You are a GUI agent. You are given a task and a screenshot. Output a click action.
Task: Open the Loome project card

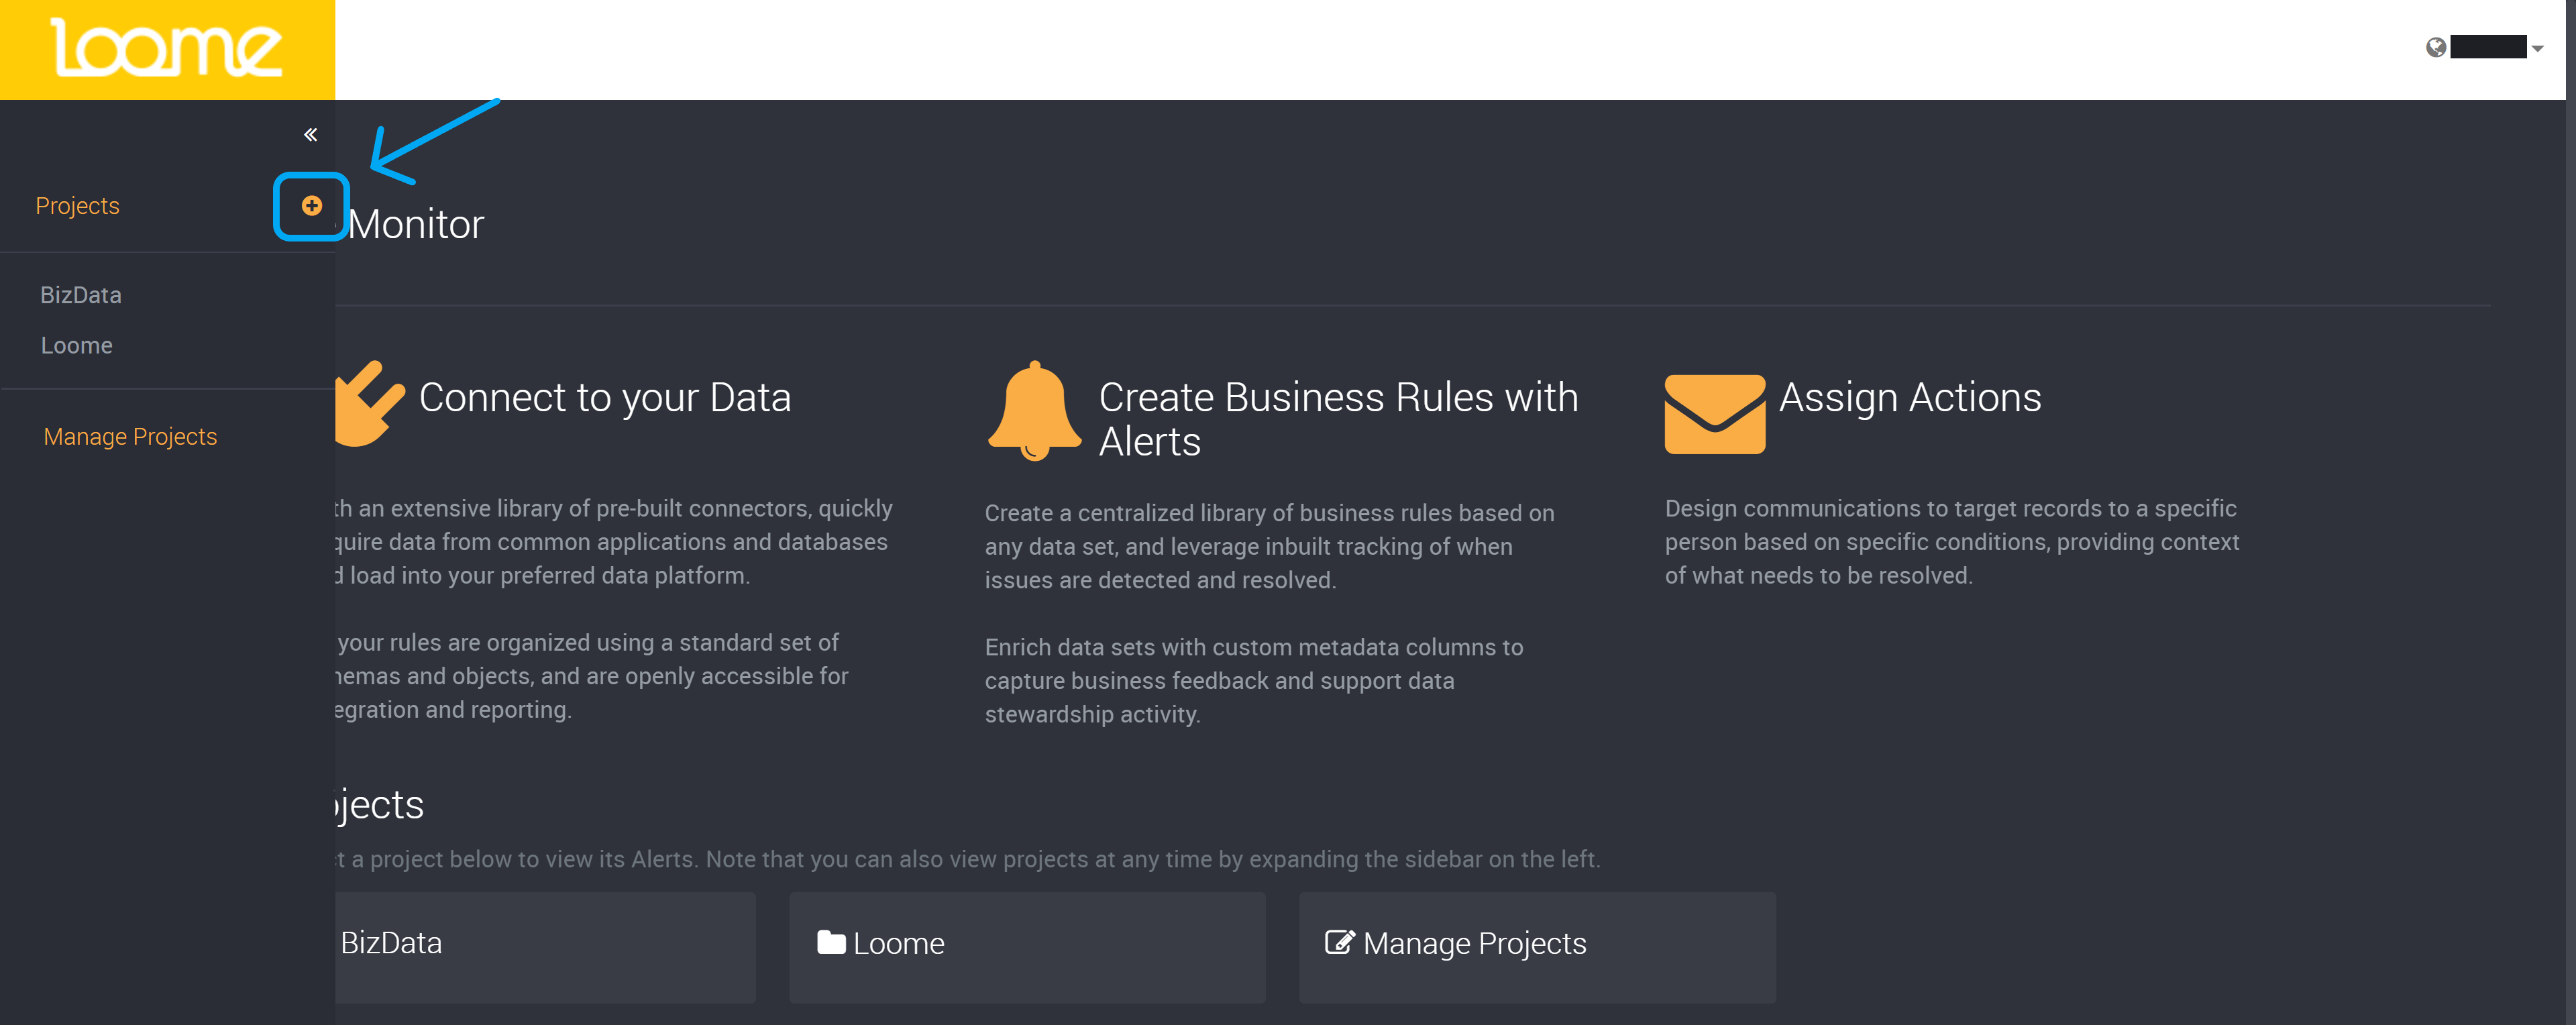pyautogui.click(x=1027, y=947)
